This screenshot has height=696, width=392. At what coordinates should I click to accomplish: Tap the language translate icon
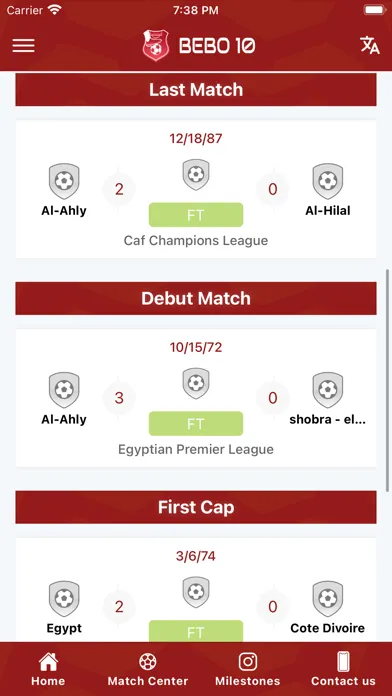coord(369,45)
